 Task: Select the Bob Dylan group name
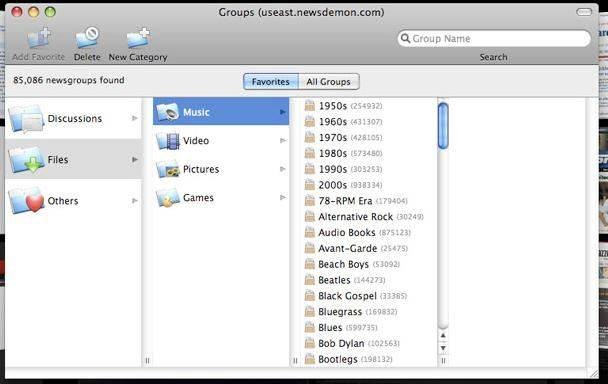tap(341, 344)
